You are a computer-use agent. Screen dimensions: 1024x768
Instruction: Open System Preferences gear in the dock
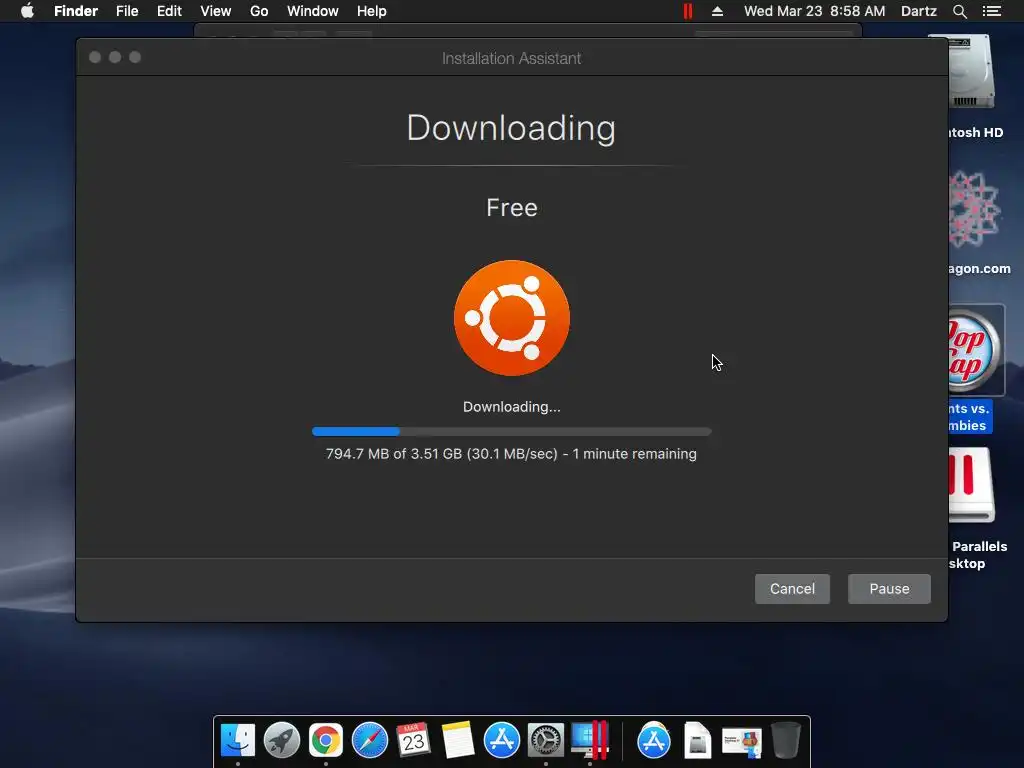pos(545,740)
